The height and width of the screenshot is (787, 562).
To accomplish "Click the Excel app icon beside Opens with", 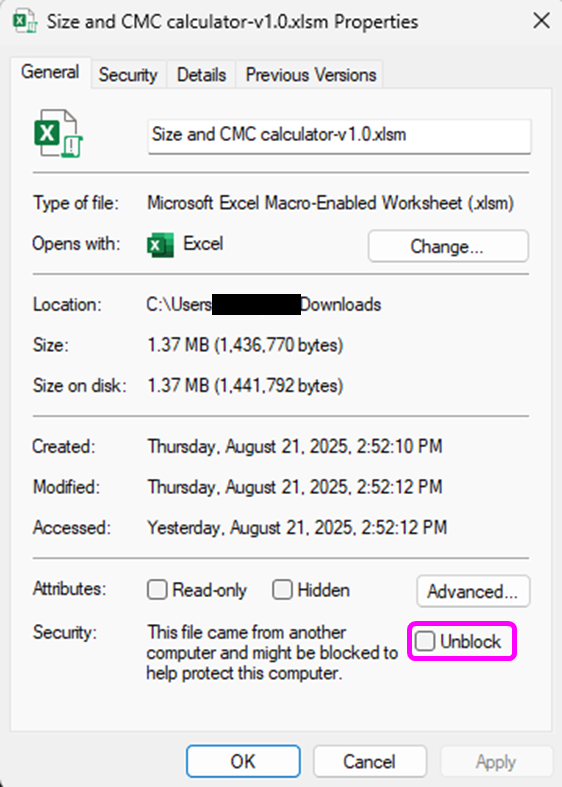I will click(160, 245).
